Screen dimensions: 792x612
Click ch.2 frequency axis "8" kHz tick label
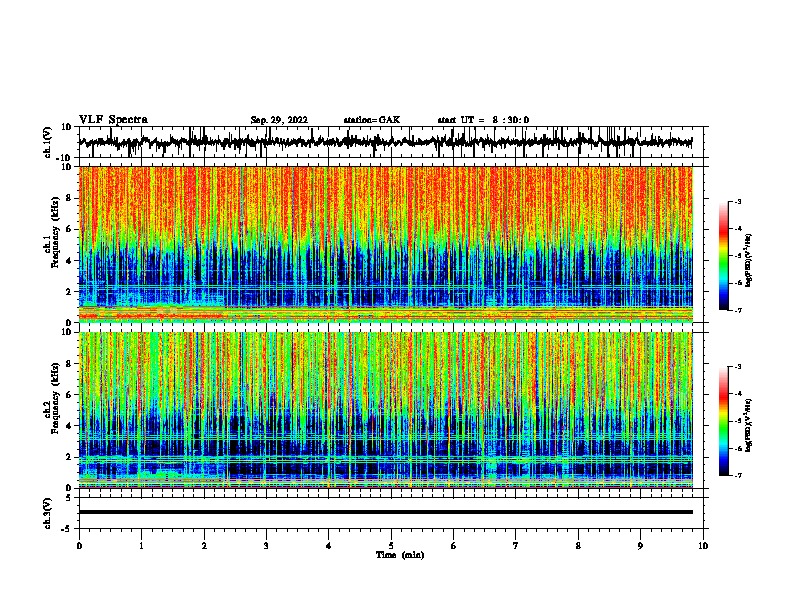pos(69,364)
